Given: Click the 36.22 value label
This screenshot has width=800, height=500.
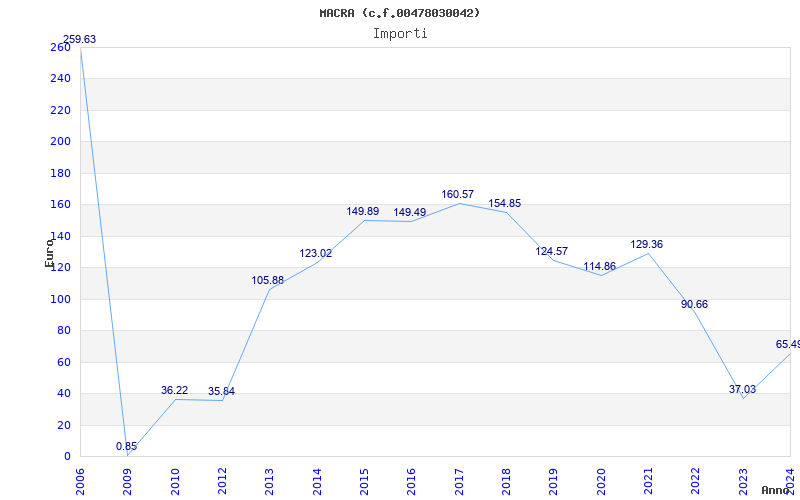Looking at the screenshot, I should click(174, 390).
